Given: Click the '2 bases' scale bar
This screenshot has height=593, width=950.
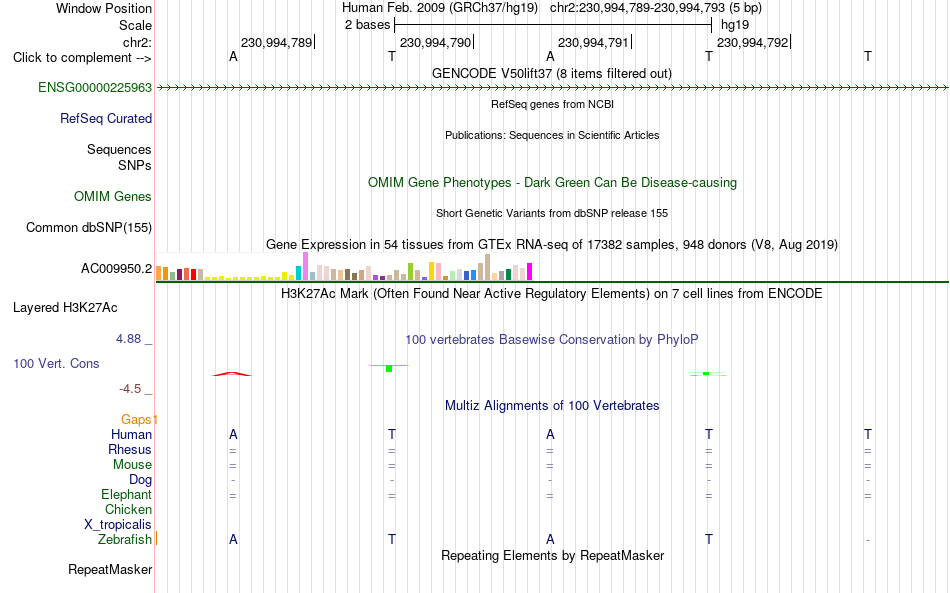Looking at the screenshot, I should (553, 25).
